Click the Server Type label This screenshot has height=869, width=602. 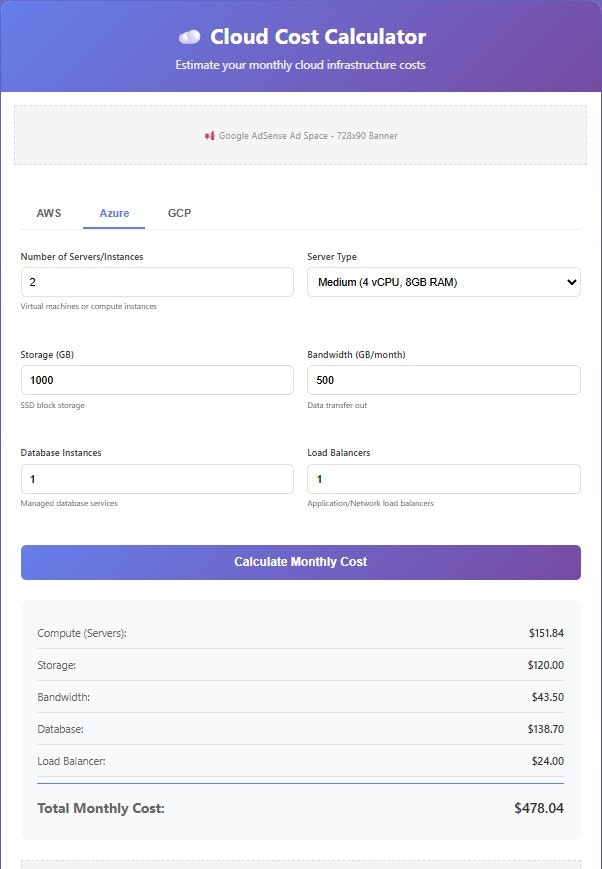point(332,257)
